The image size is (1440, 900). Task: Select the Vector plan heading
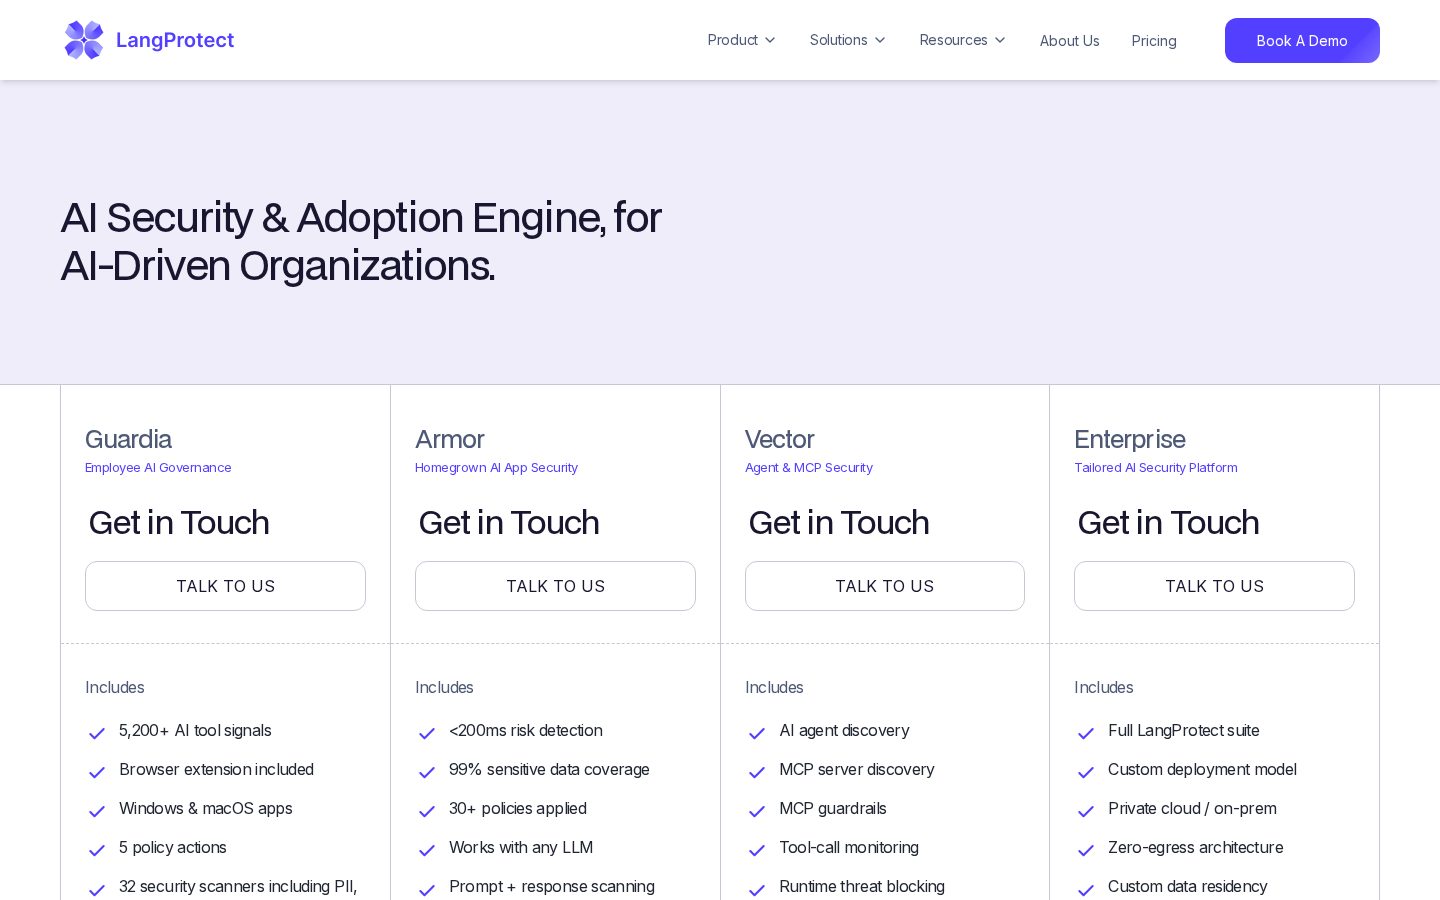point(780,439)
